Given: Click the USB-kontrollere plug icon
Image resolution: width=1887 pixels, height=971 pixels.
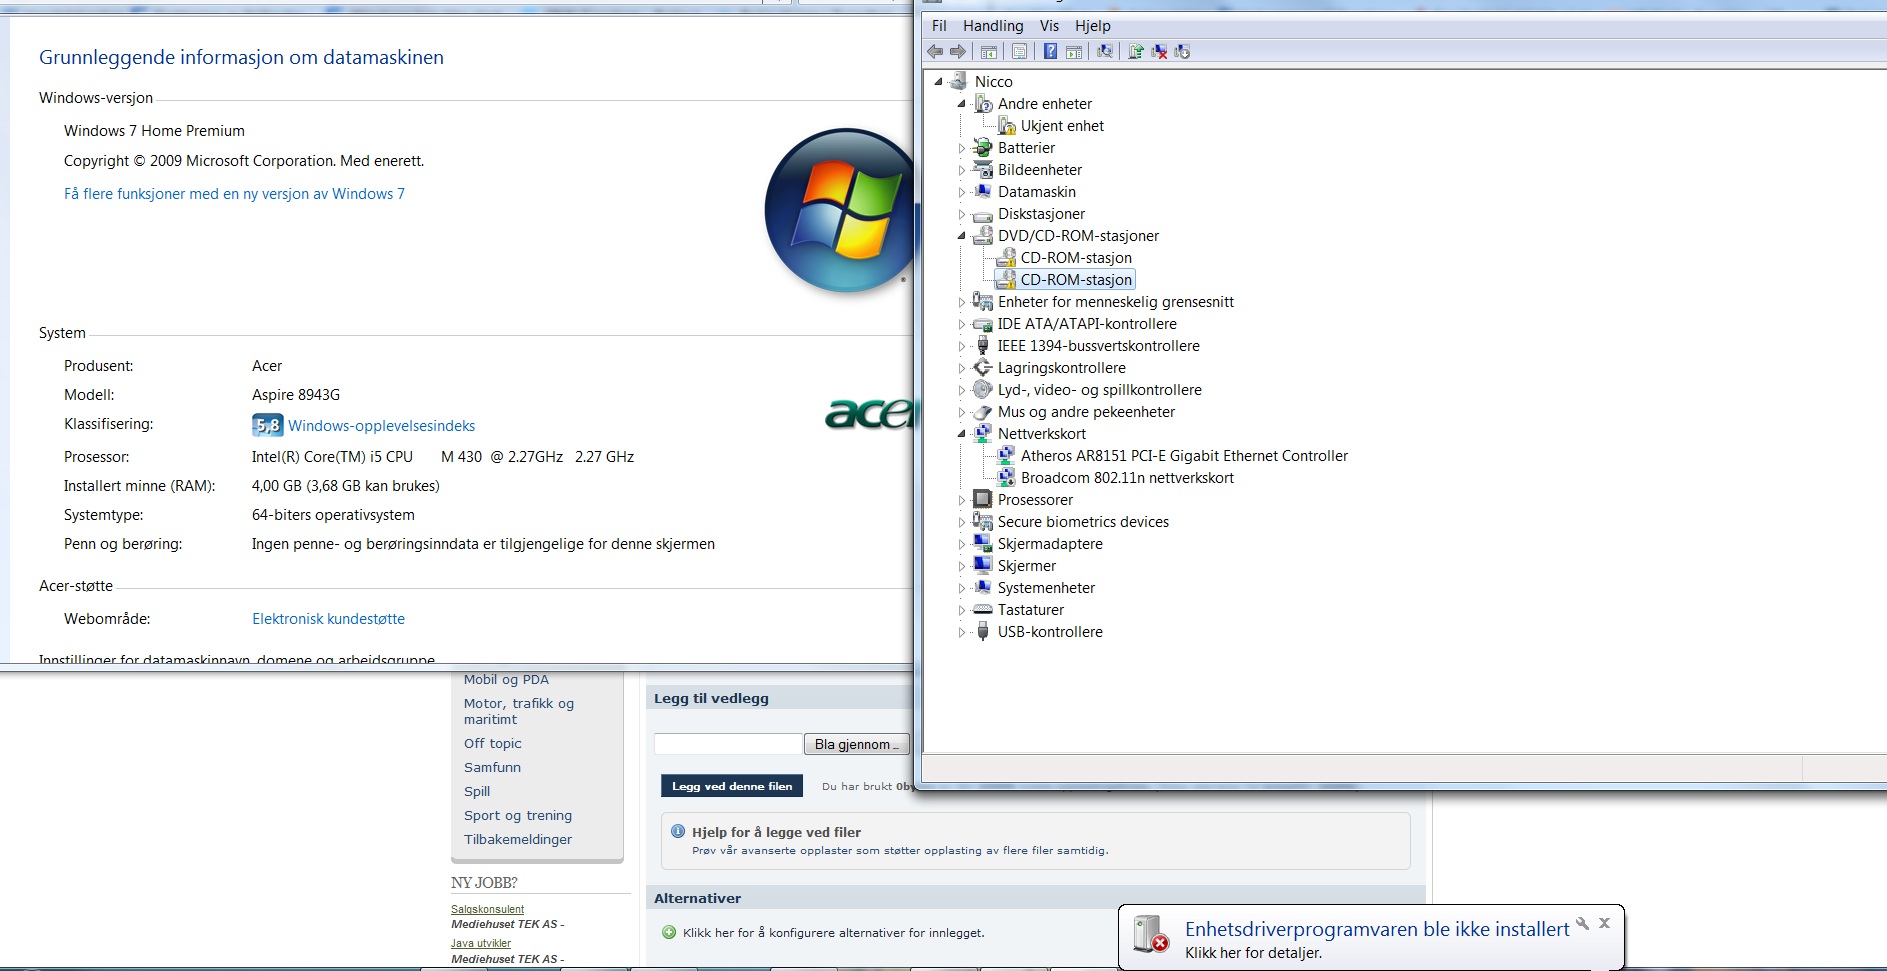Looking at the screenshot, I should tap(983, 631).
